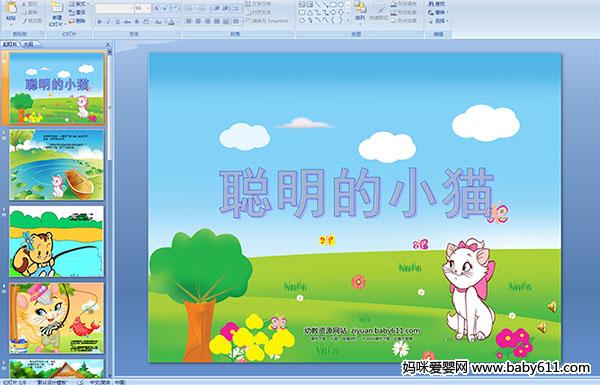This screenshot has width=600, height=385.
Task: Select the oval shape in the shapes gallery
Action: pyautogui.click(x=342, y=5)
